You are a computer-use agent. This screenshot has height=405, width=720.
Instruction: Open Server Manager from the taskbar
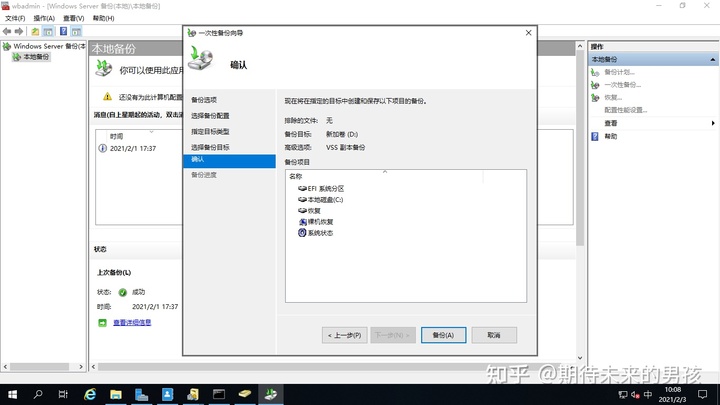[141, 394]
